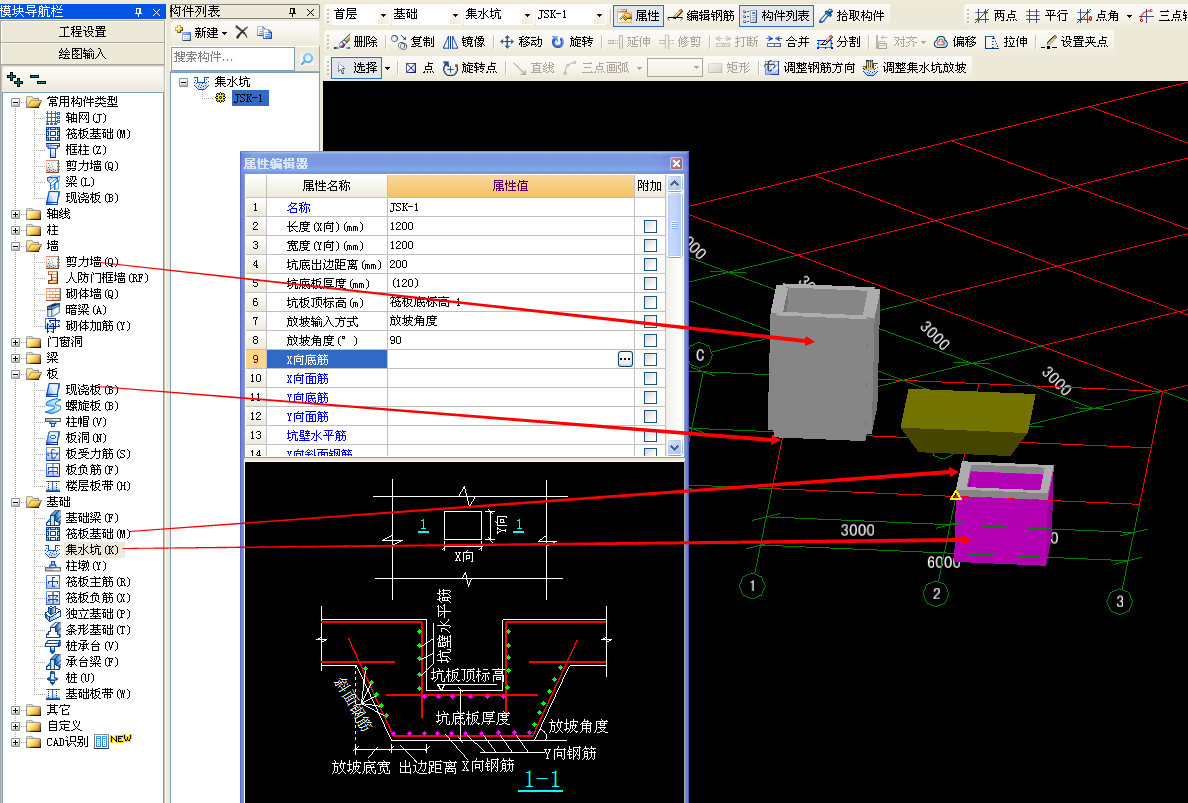
Task: Click the delete X icon in 构件列表
Action: (242, 32)
